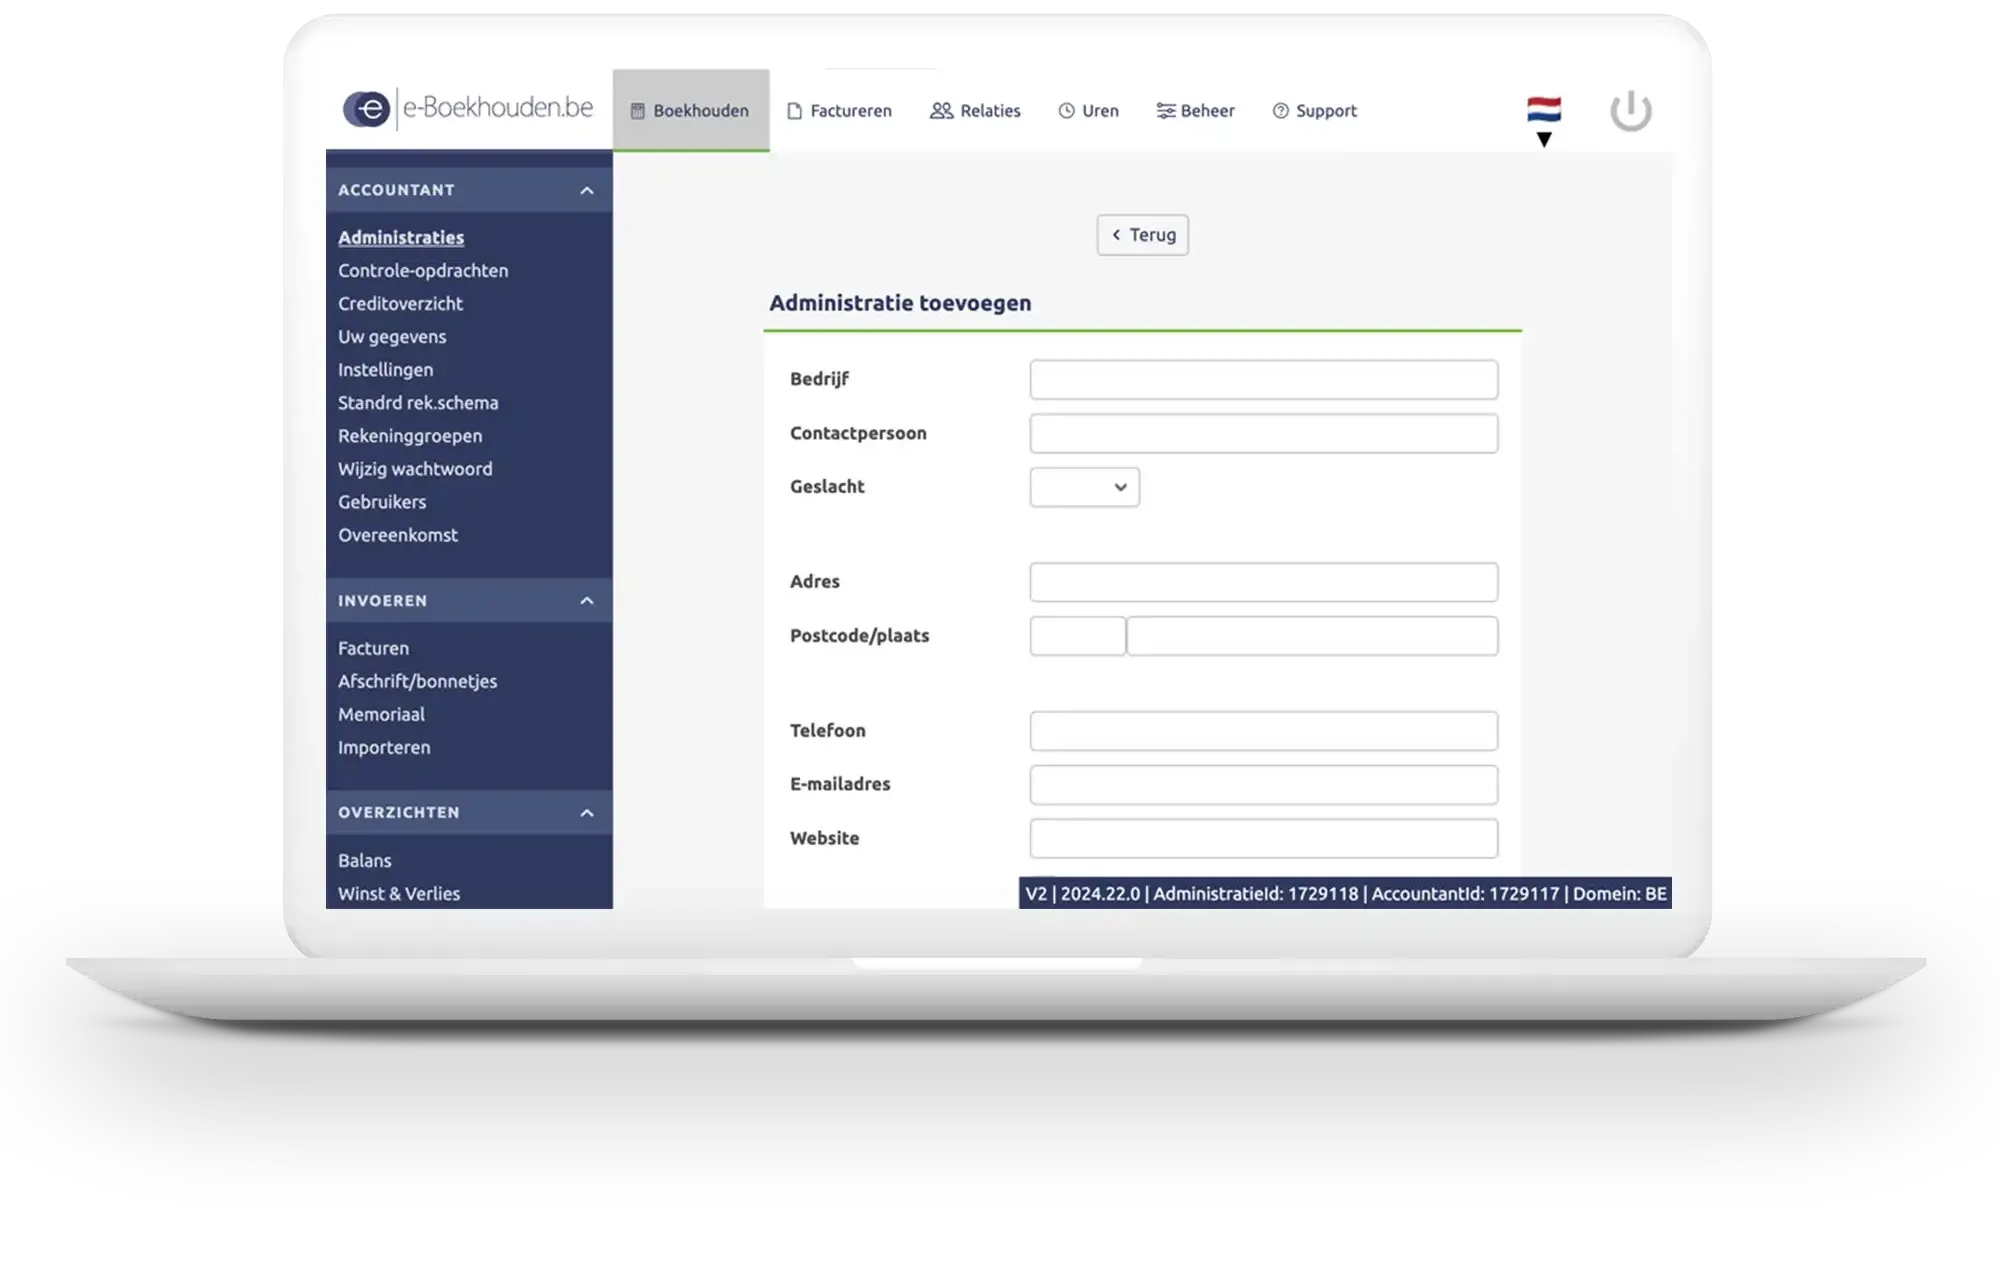The width and height of the screenshot is (2000, 1263).
Task: Click the Website input field
Action: 1264,839
